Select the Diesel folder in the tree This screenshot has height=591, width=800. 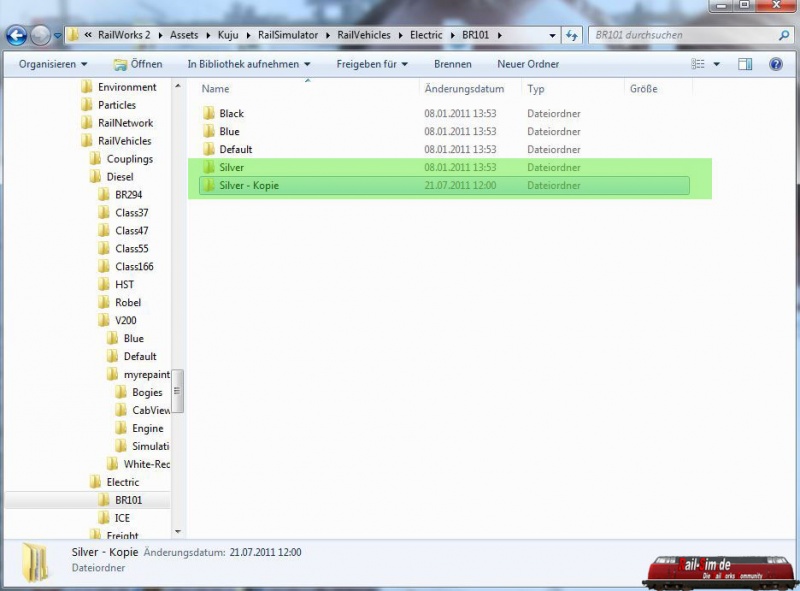pos(111,177)
